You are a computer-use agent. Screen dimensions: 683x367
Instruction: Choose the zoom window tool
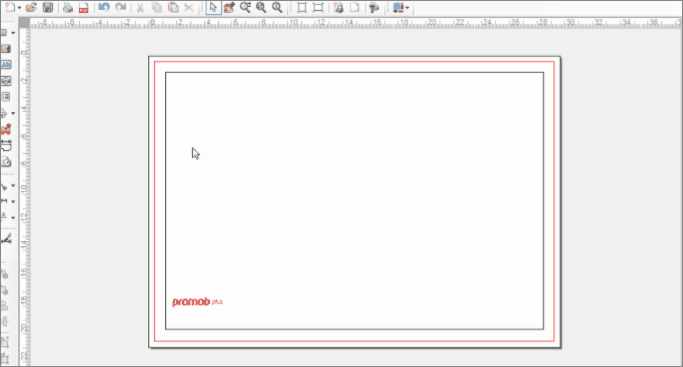[x=245, y=7]
